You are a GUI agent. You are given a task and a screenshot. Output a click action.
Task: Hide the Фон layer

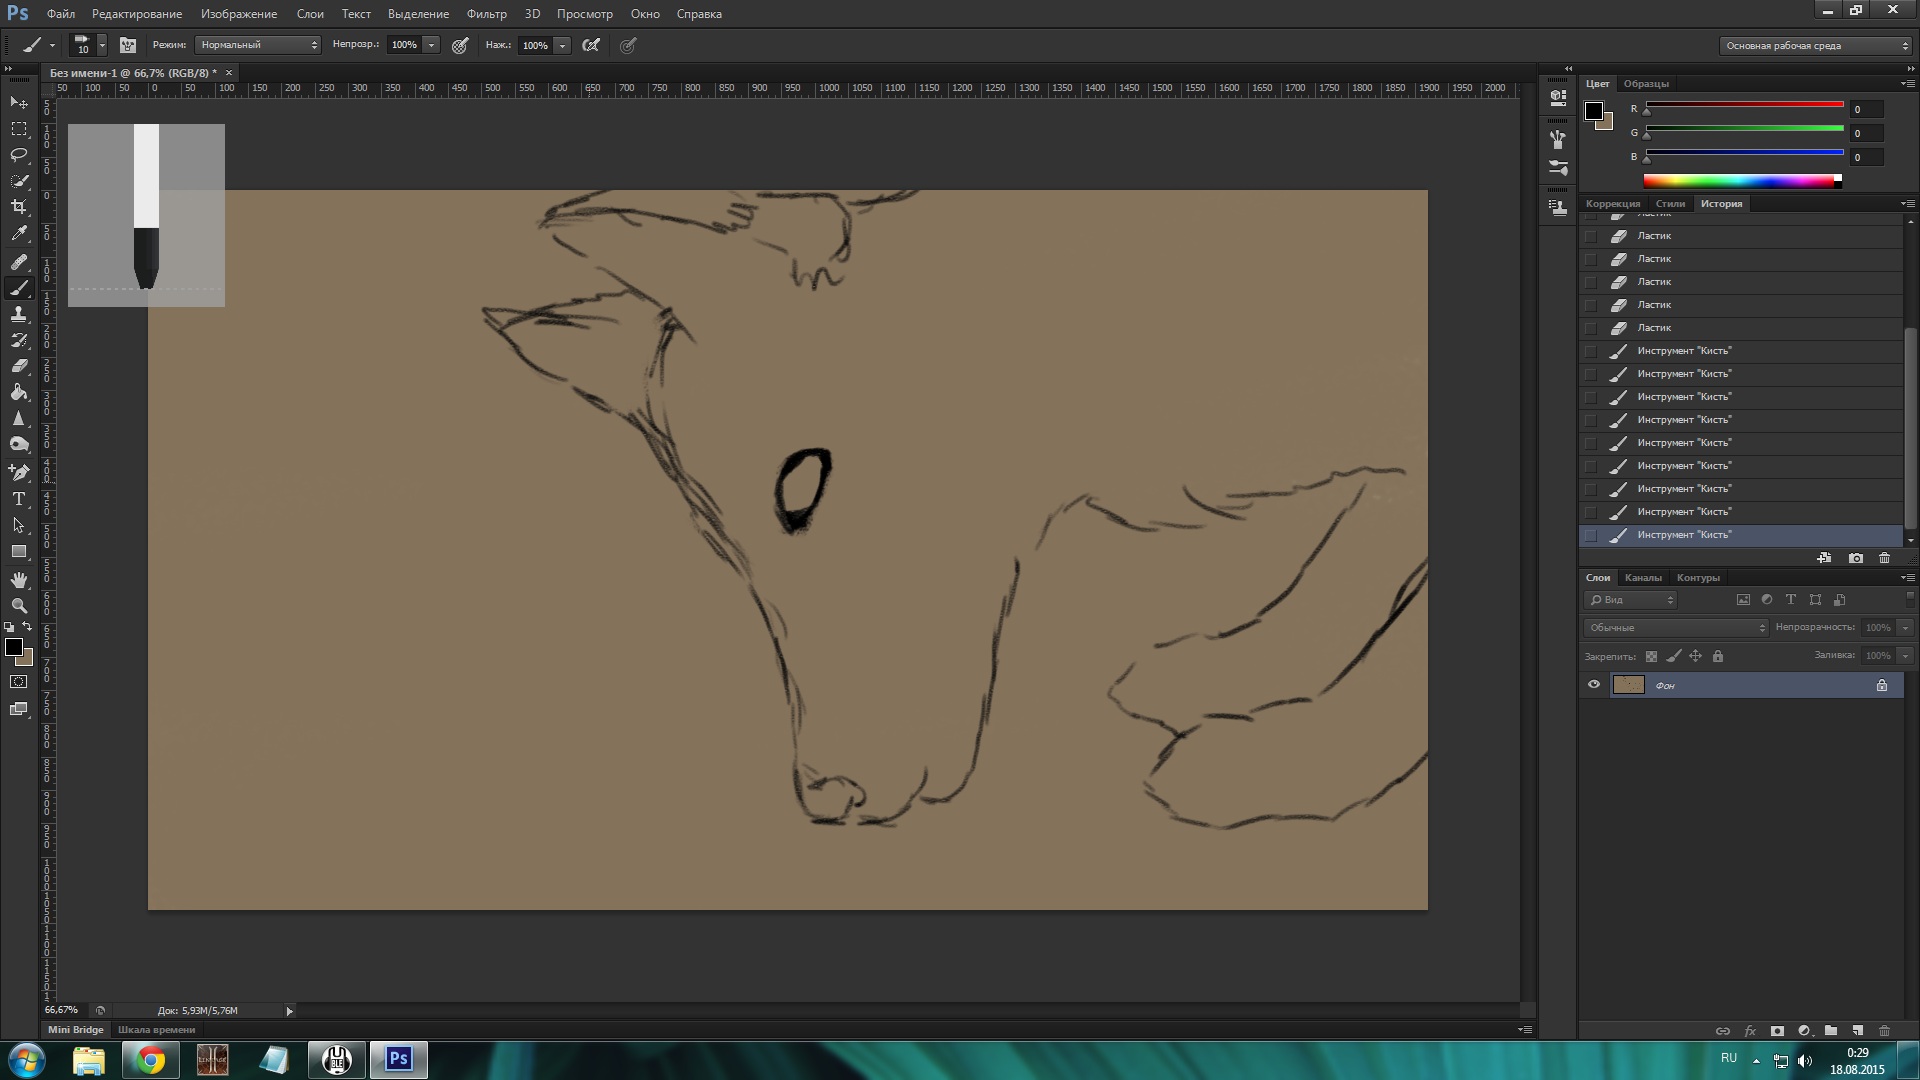1594,685
